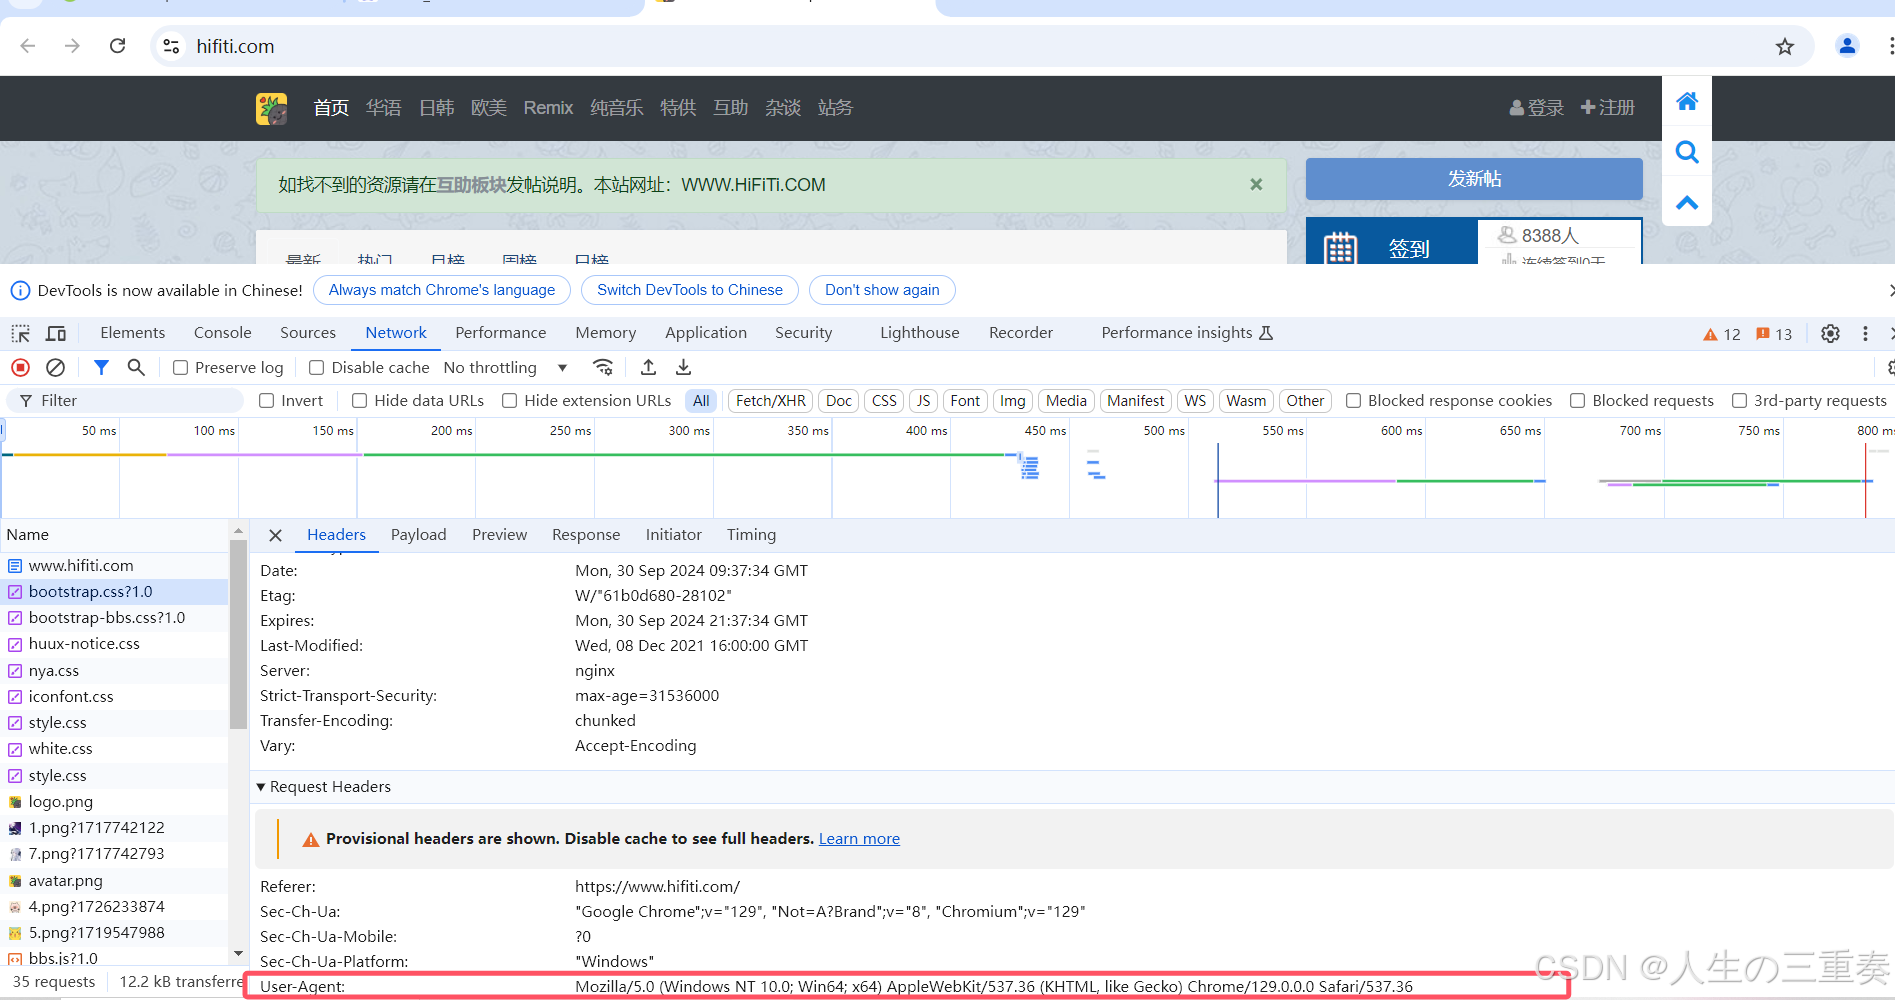The image size is (1895, 1000).
Task: Click Switch DevTools to Chinese
Action: click(690, 290)
